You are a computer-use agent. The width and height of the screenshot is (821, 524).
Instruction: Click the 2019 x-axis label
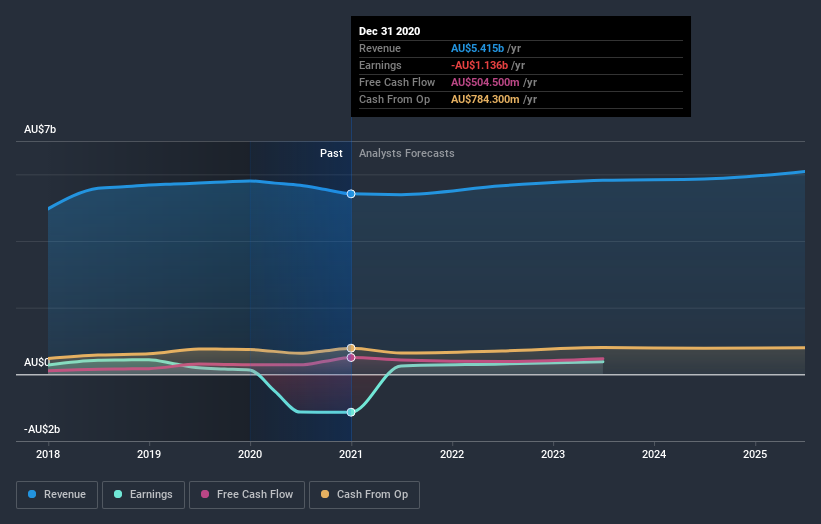(149, 454)
